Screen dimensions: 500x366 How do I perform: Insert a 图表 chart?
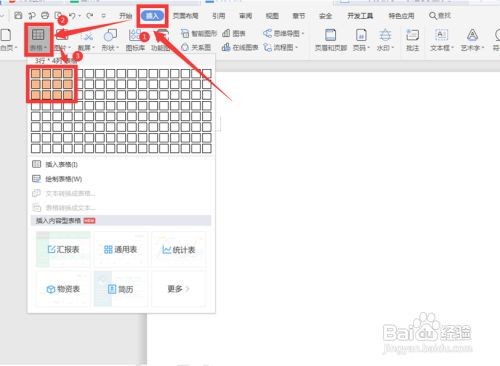[234, 33]
